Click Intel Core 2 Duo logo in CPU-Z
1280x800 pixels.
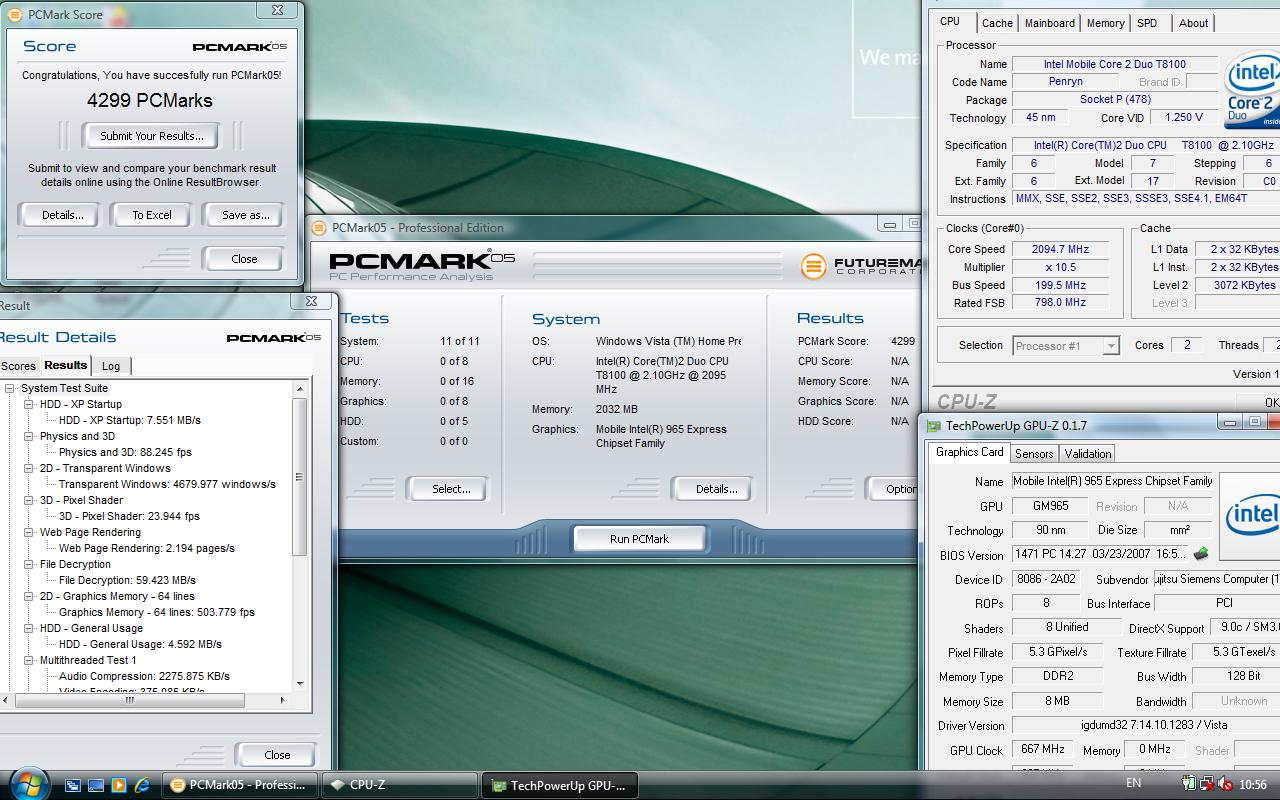pos(1252,90)
